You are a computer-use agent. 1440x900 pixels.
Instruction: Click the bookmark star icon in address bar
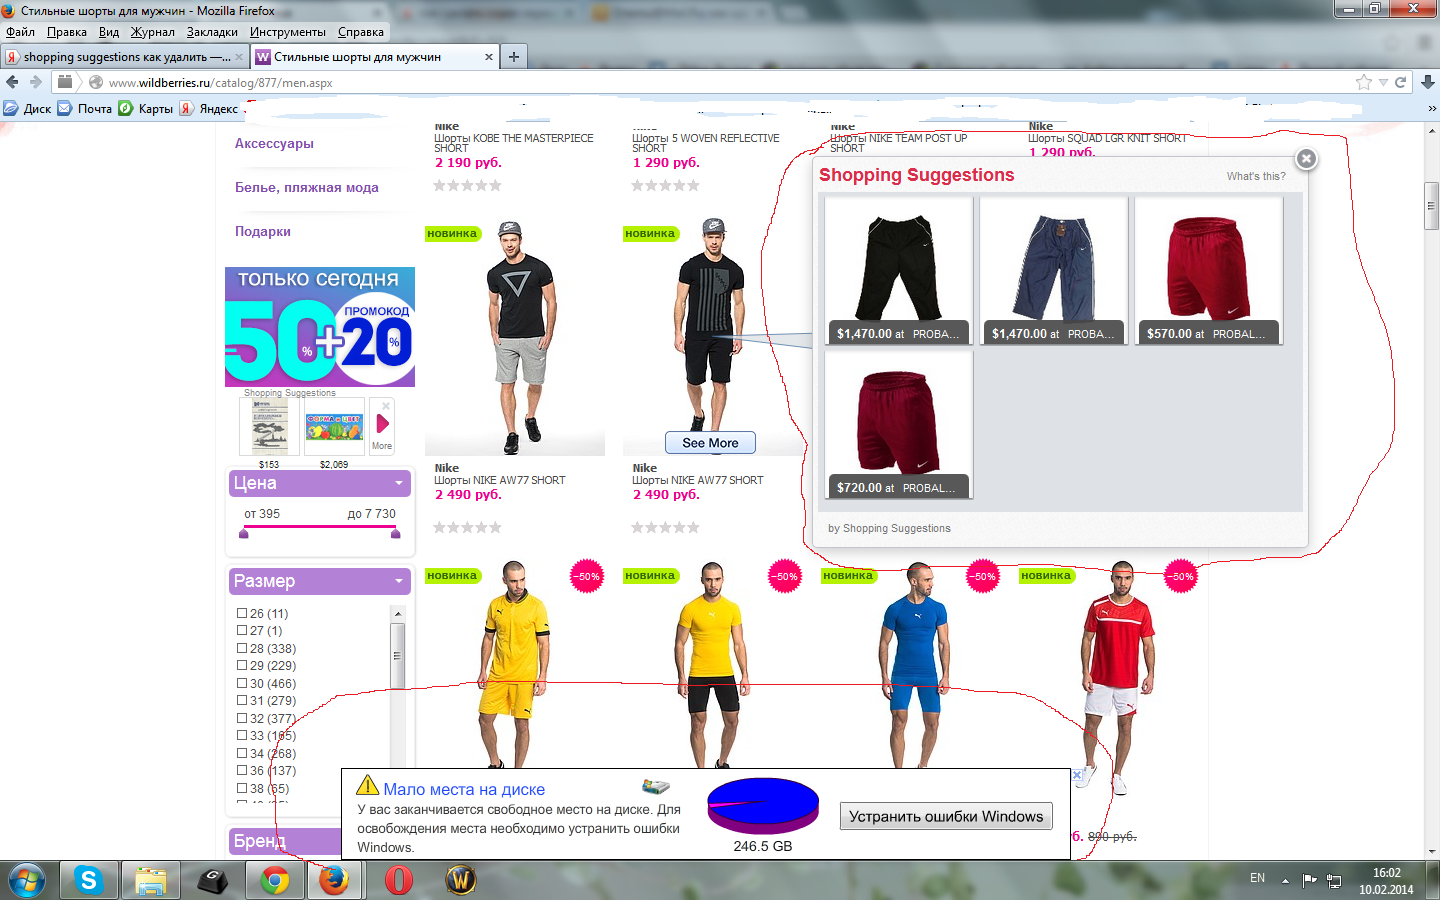[1364, 82]
